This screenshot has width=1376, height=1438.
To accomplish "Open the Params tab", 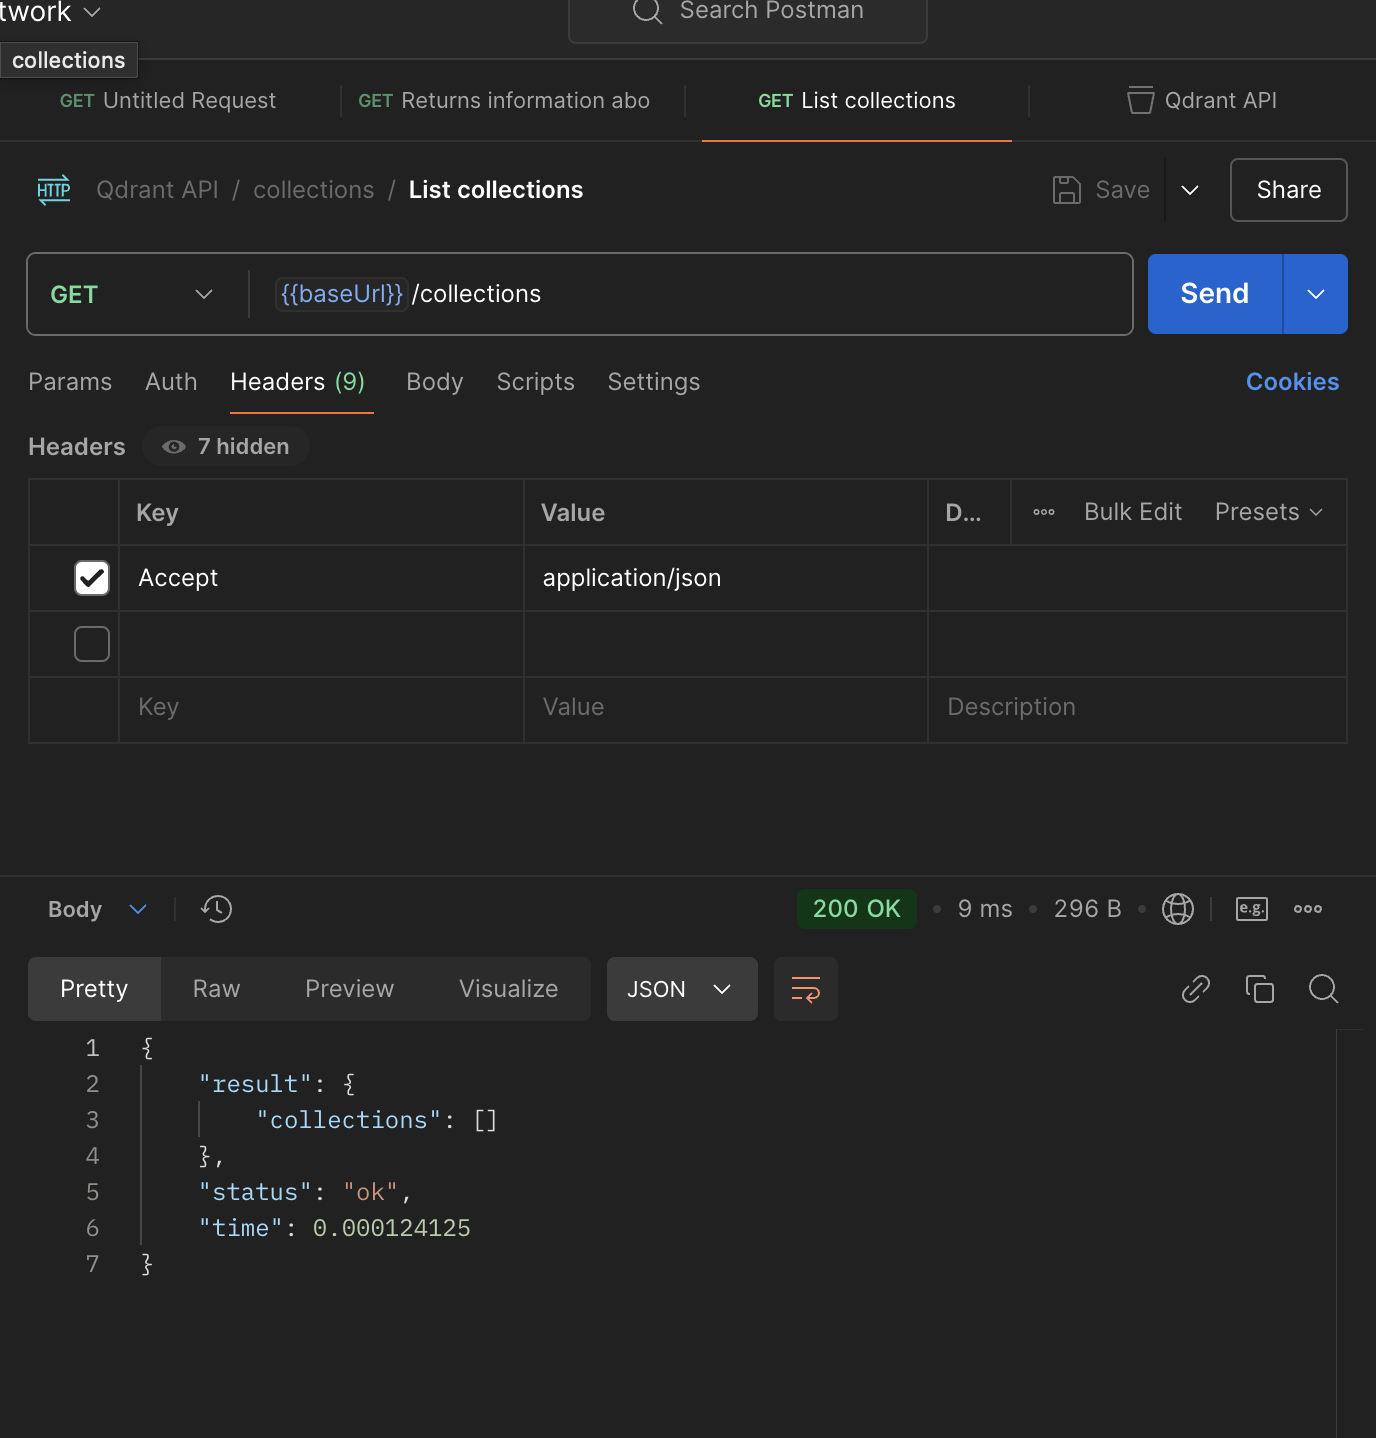I will click(x=70, y=382).
